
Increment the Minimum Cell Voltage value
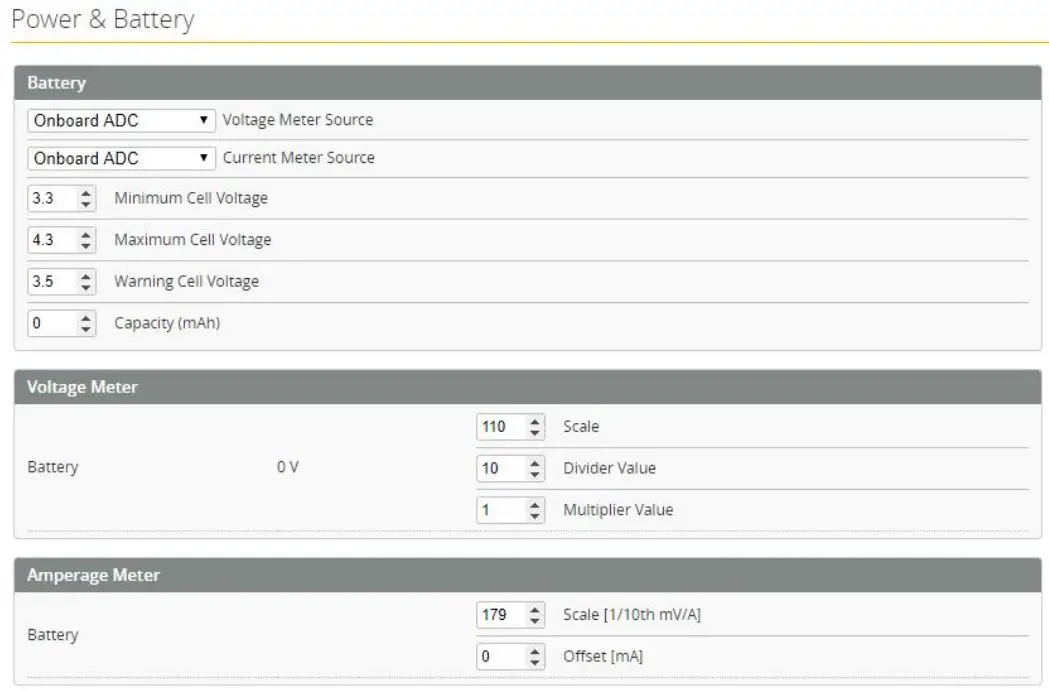point(87,192)
